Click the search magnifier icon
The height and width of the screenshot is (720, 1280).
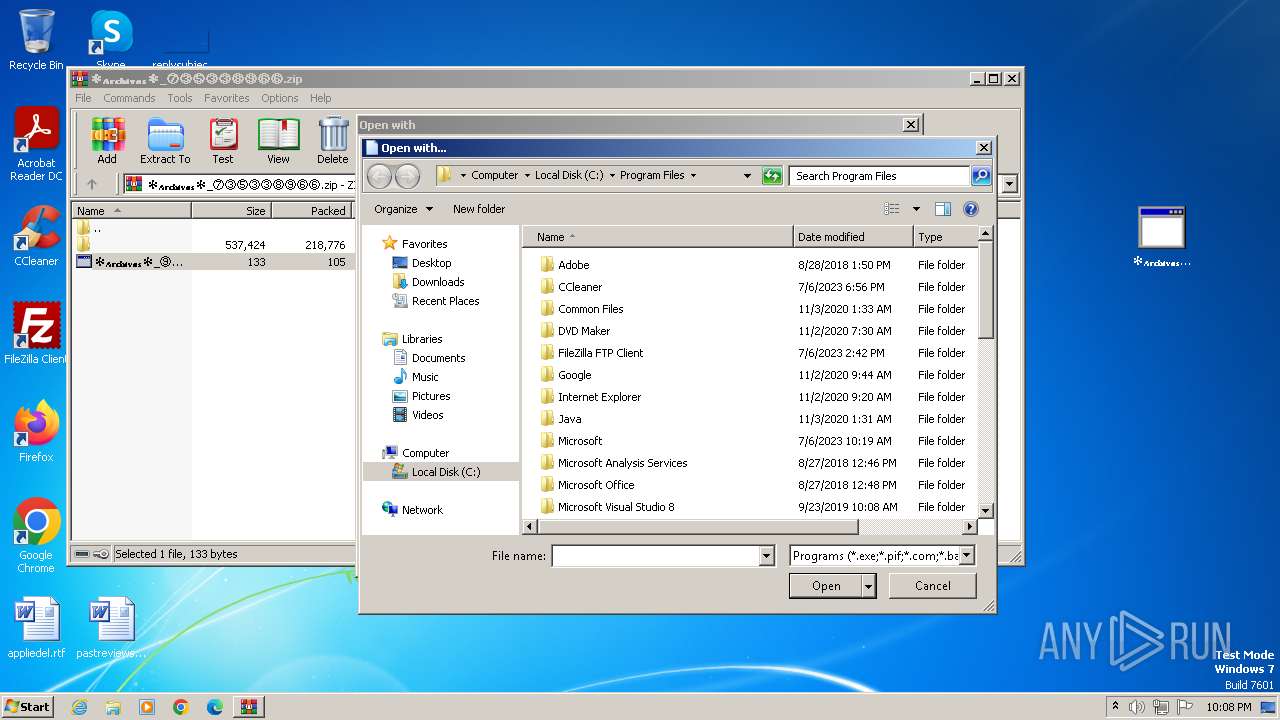(981, 175)
